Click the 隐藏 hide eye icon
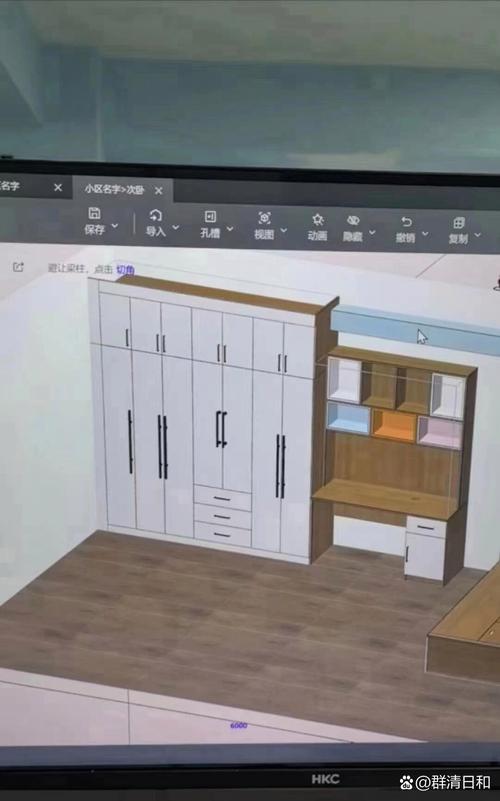Viewport: 500px width, 801px height. pyautogui.click(x=353, y=221)
